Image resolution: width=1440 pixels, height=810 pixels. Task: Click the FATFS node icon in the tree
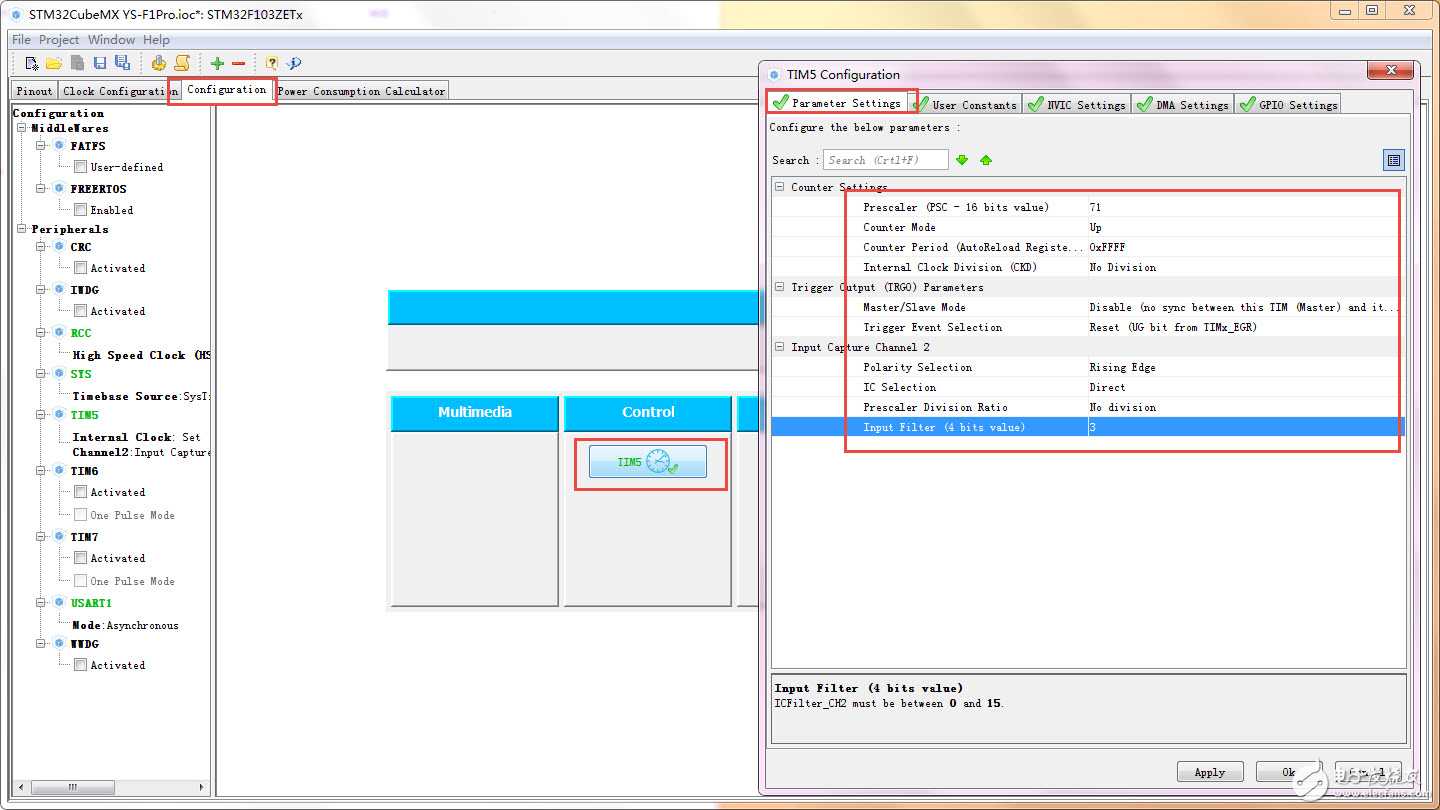pos(59,146)
